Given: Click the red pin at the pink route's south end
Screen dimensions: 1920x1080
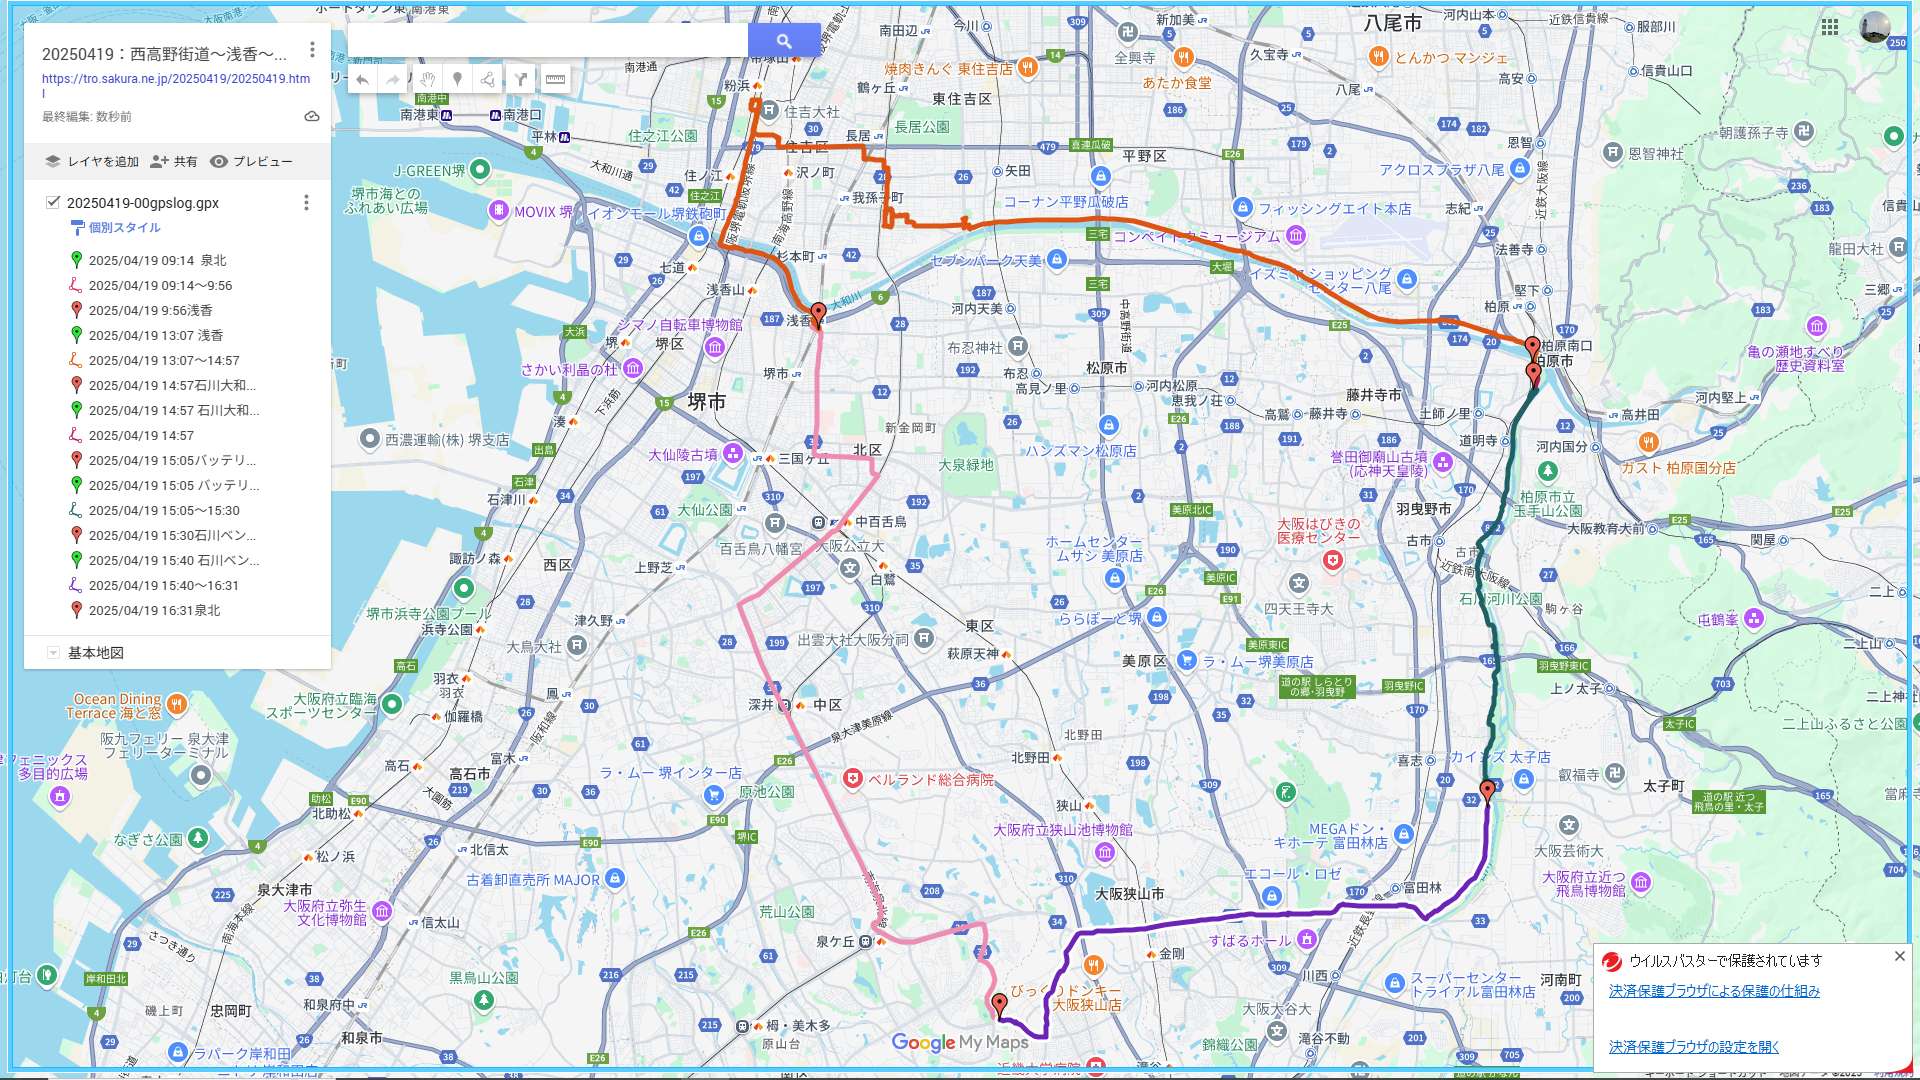Looking at the screenshot, I should pyautogui.click(x=999, y=1004).
